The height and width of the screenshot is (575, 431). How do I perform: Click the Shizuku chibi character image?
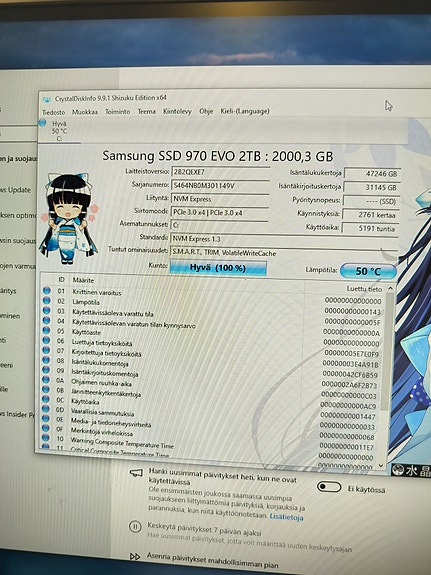click(69, 219)
